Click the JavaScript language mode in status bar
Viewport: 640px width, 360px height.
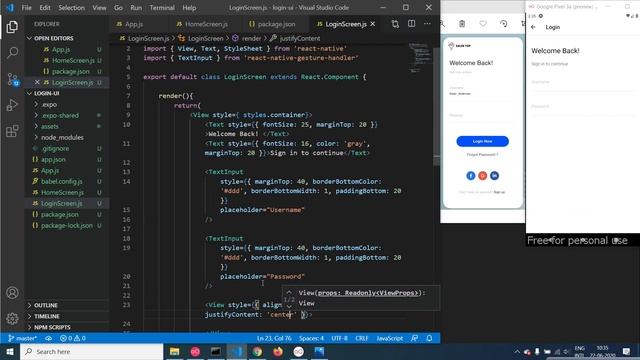click(x=389, y=338)
